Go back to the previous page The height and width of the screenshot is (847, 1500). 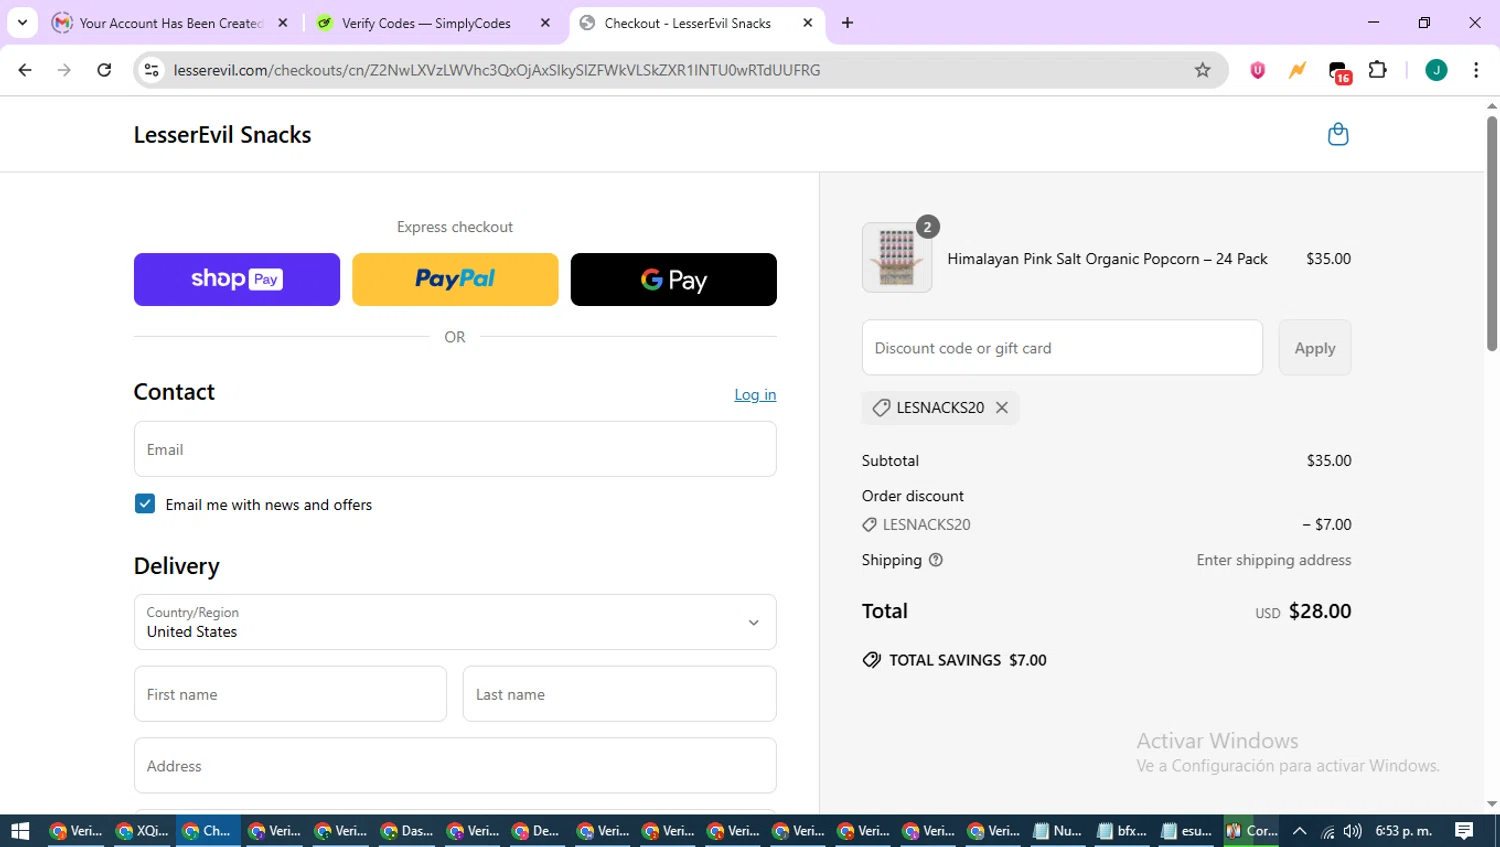pos(25,70)
